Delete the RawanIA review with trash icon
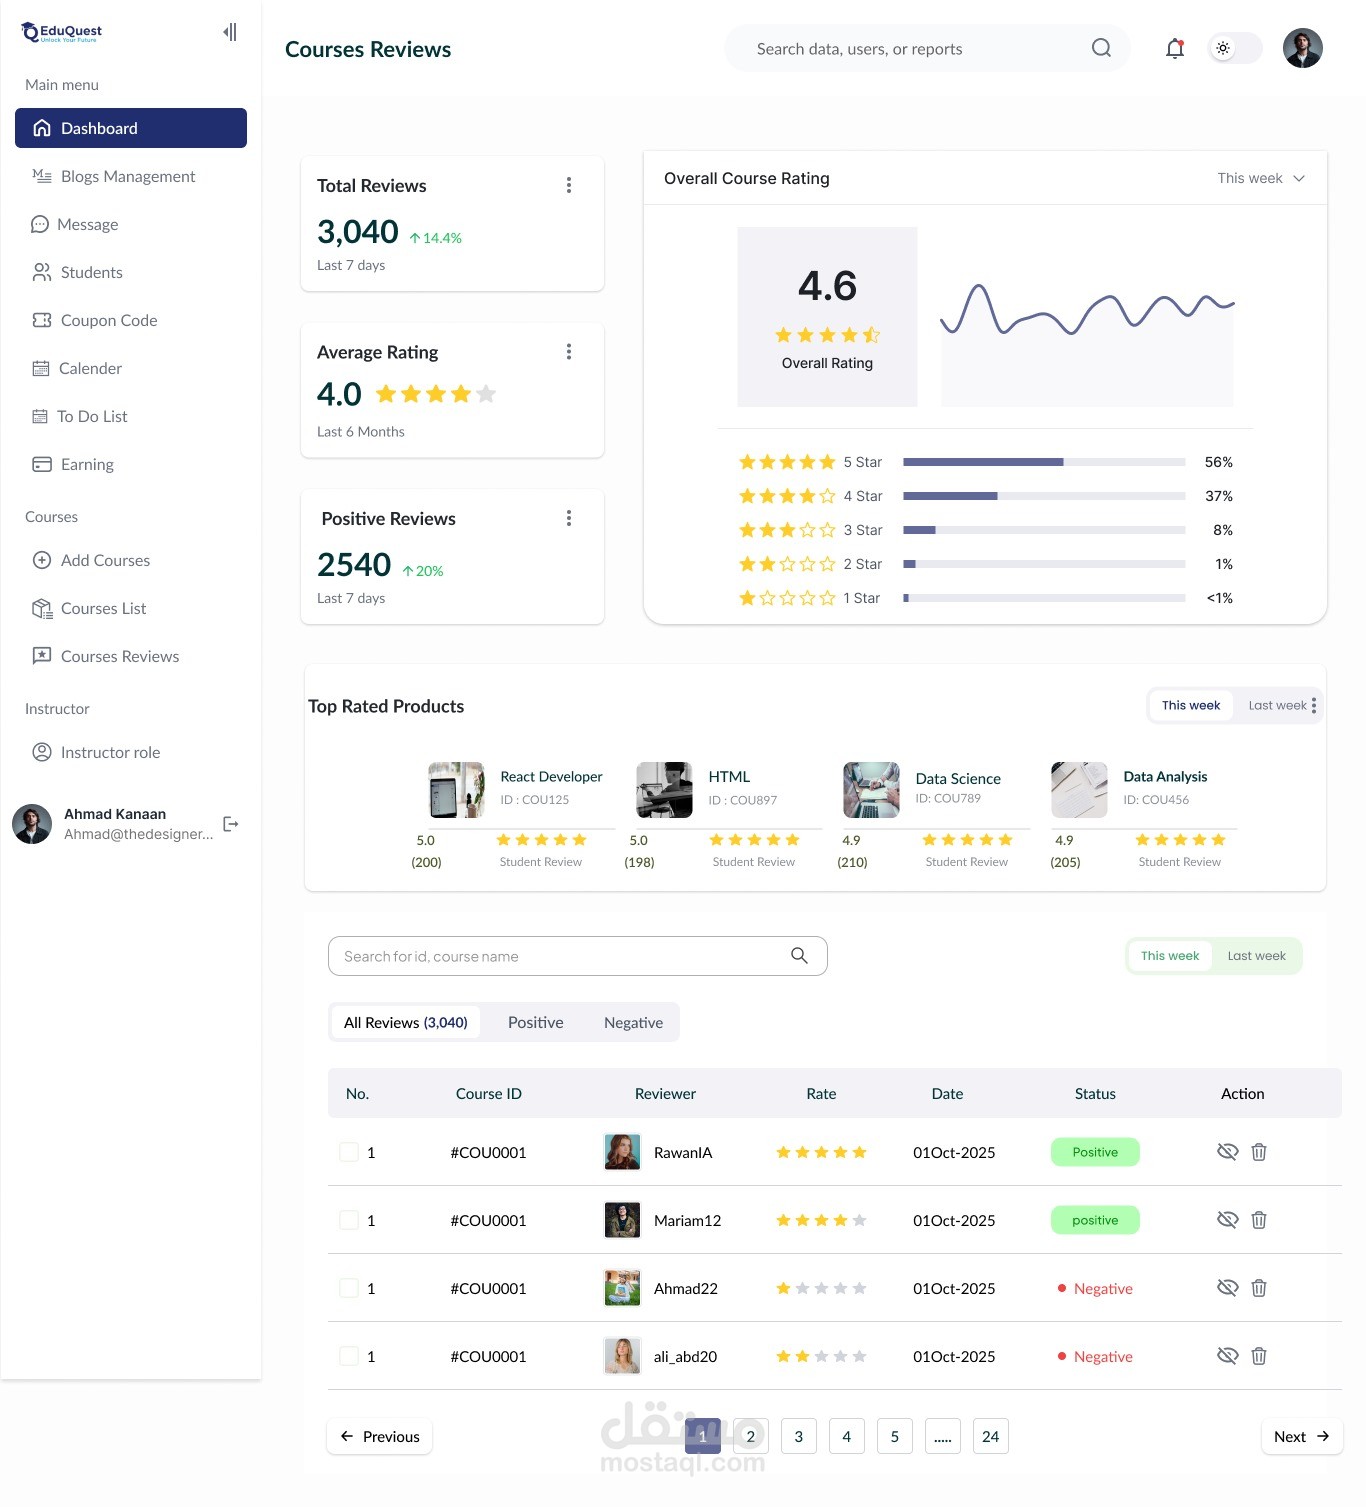Image resolution: width=1366 pixels, height=1507 pixels. tap(1259, 1152)
